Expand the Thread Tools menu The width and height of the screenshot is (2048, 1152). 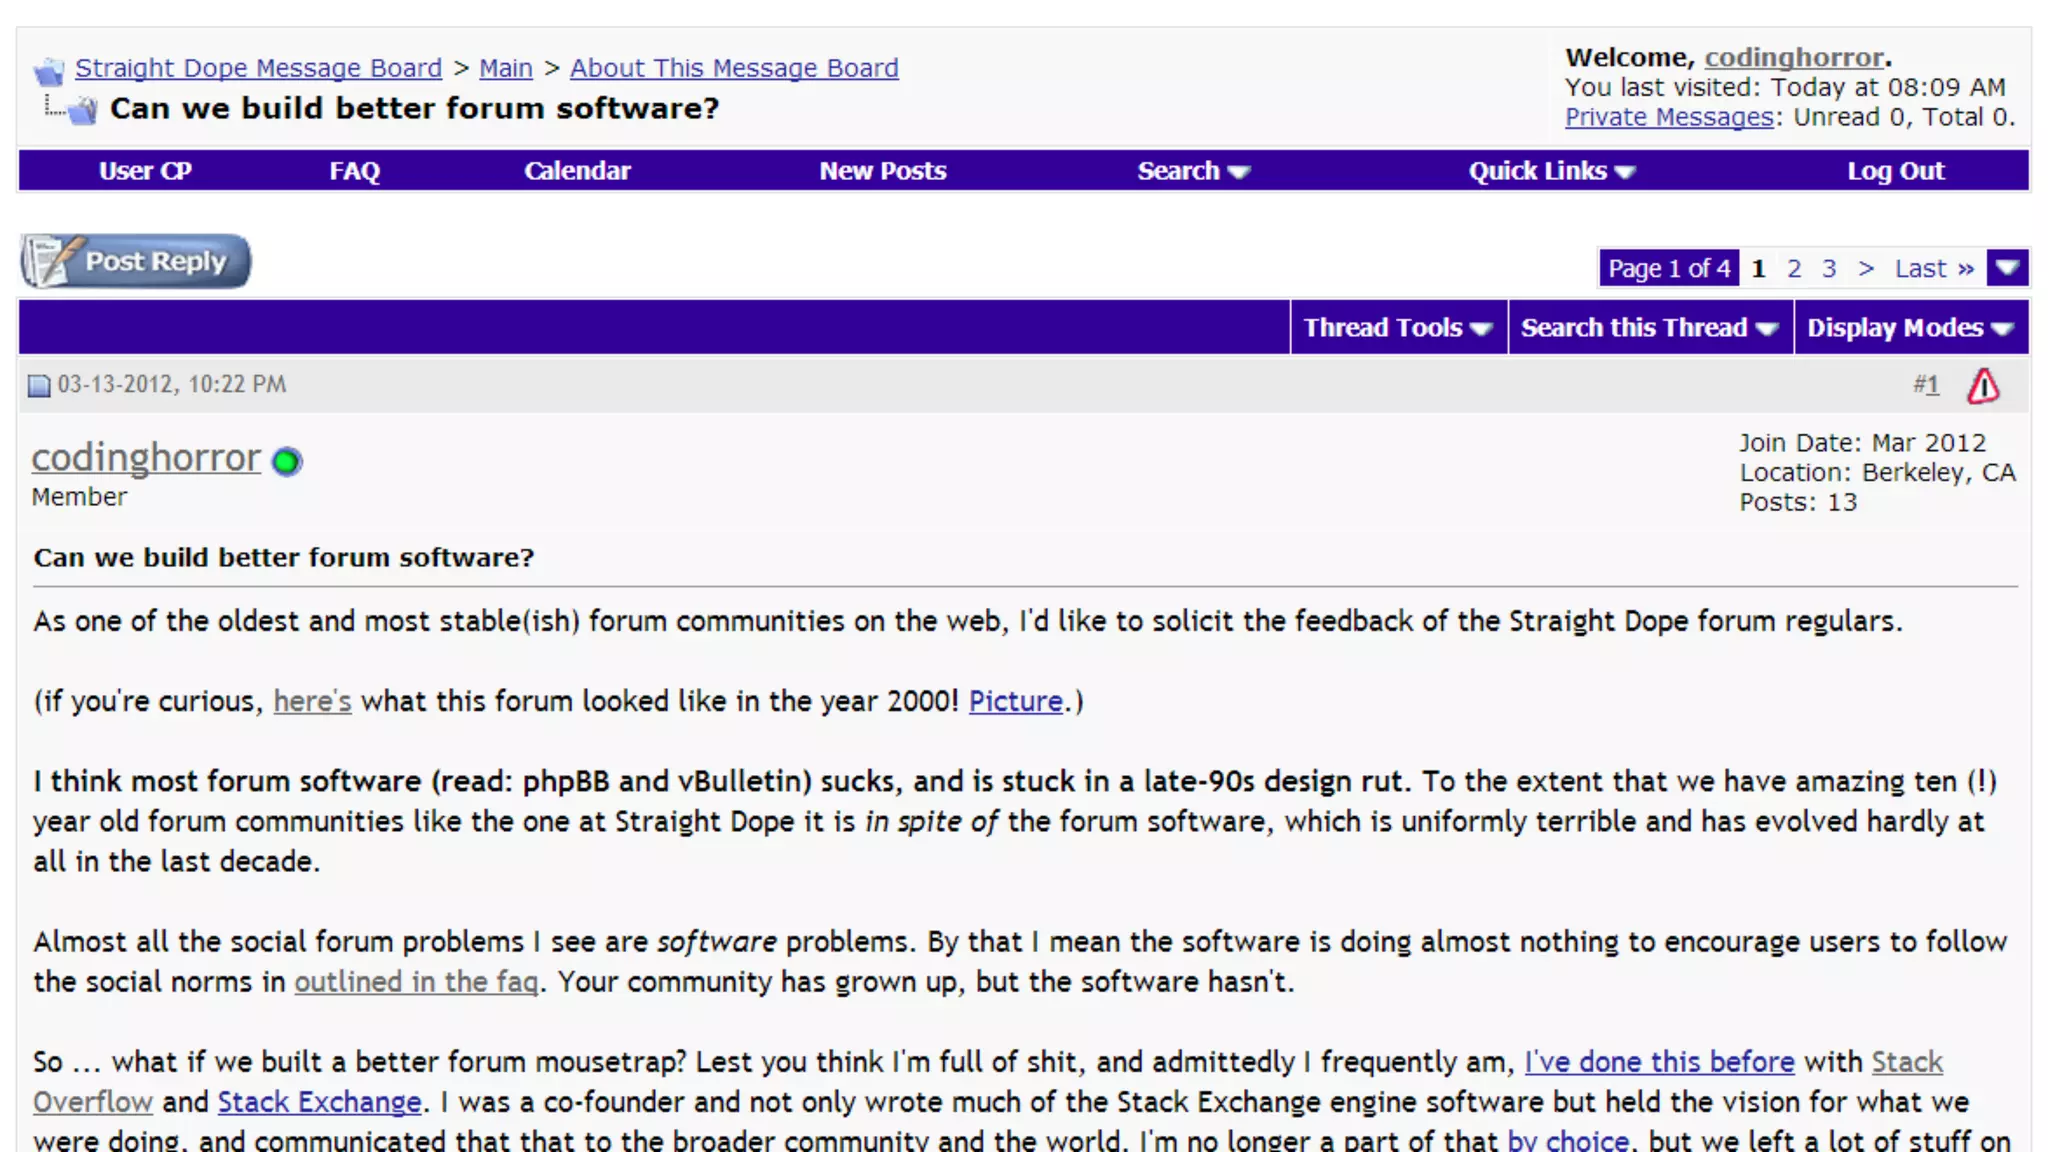1397,328
